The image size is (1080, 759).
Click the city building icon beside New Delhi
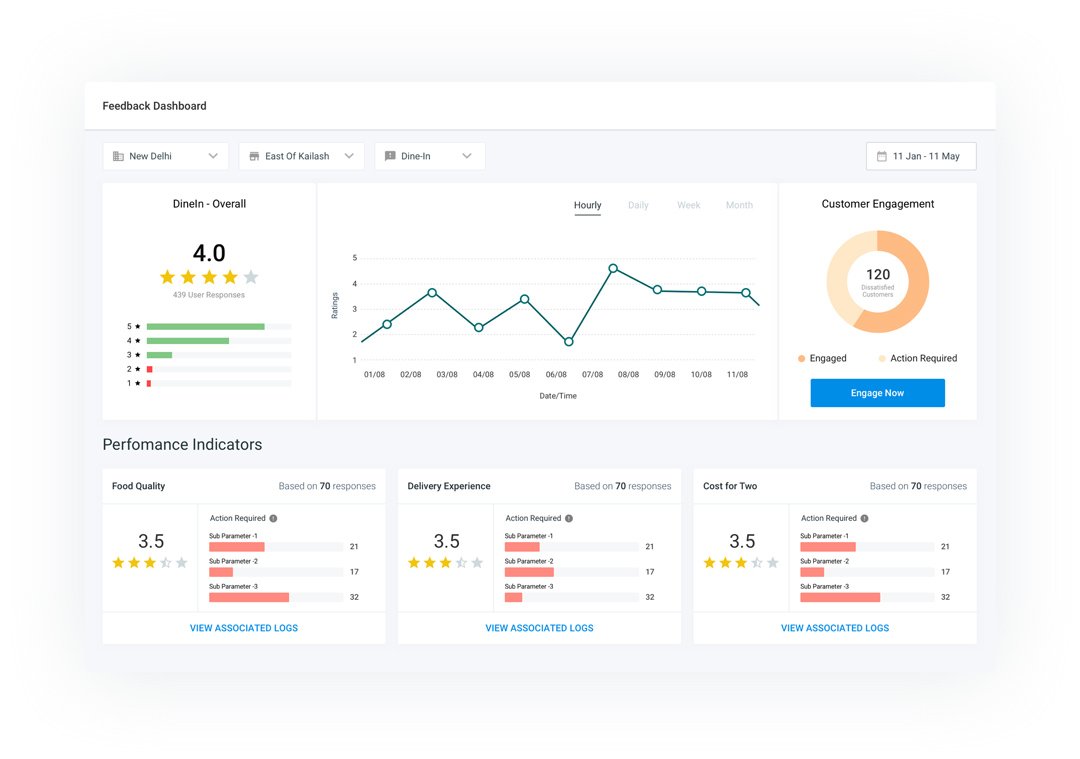118,156
